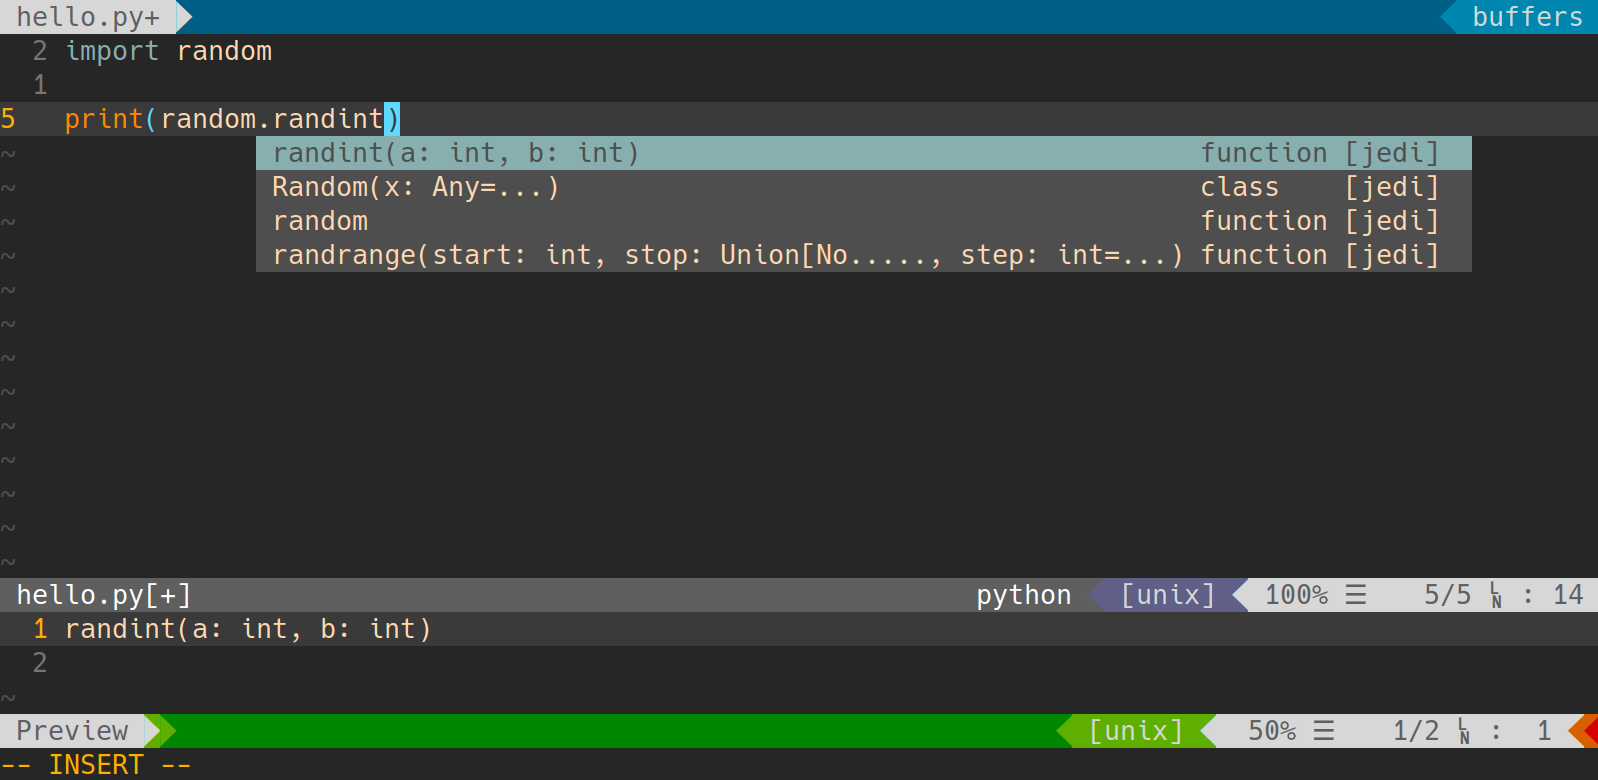Click the LN line-number symbol after 5/5
The height and width of the screenshot is (780, 1598).
[1496, 595]
